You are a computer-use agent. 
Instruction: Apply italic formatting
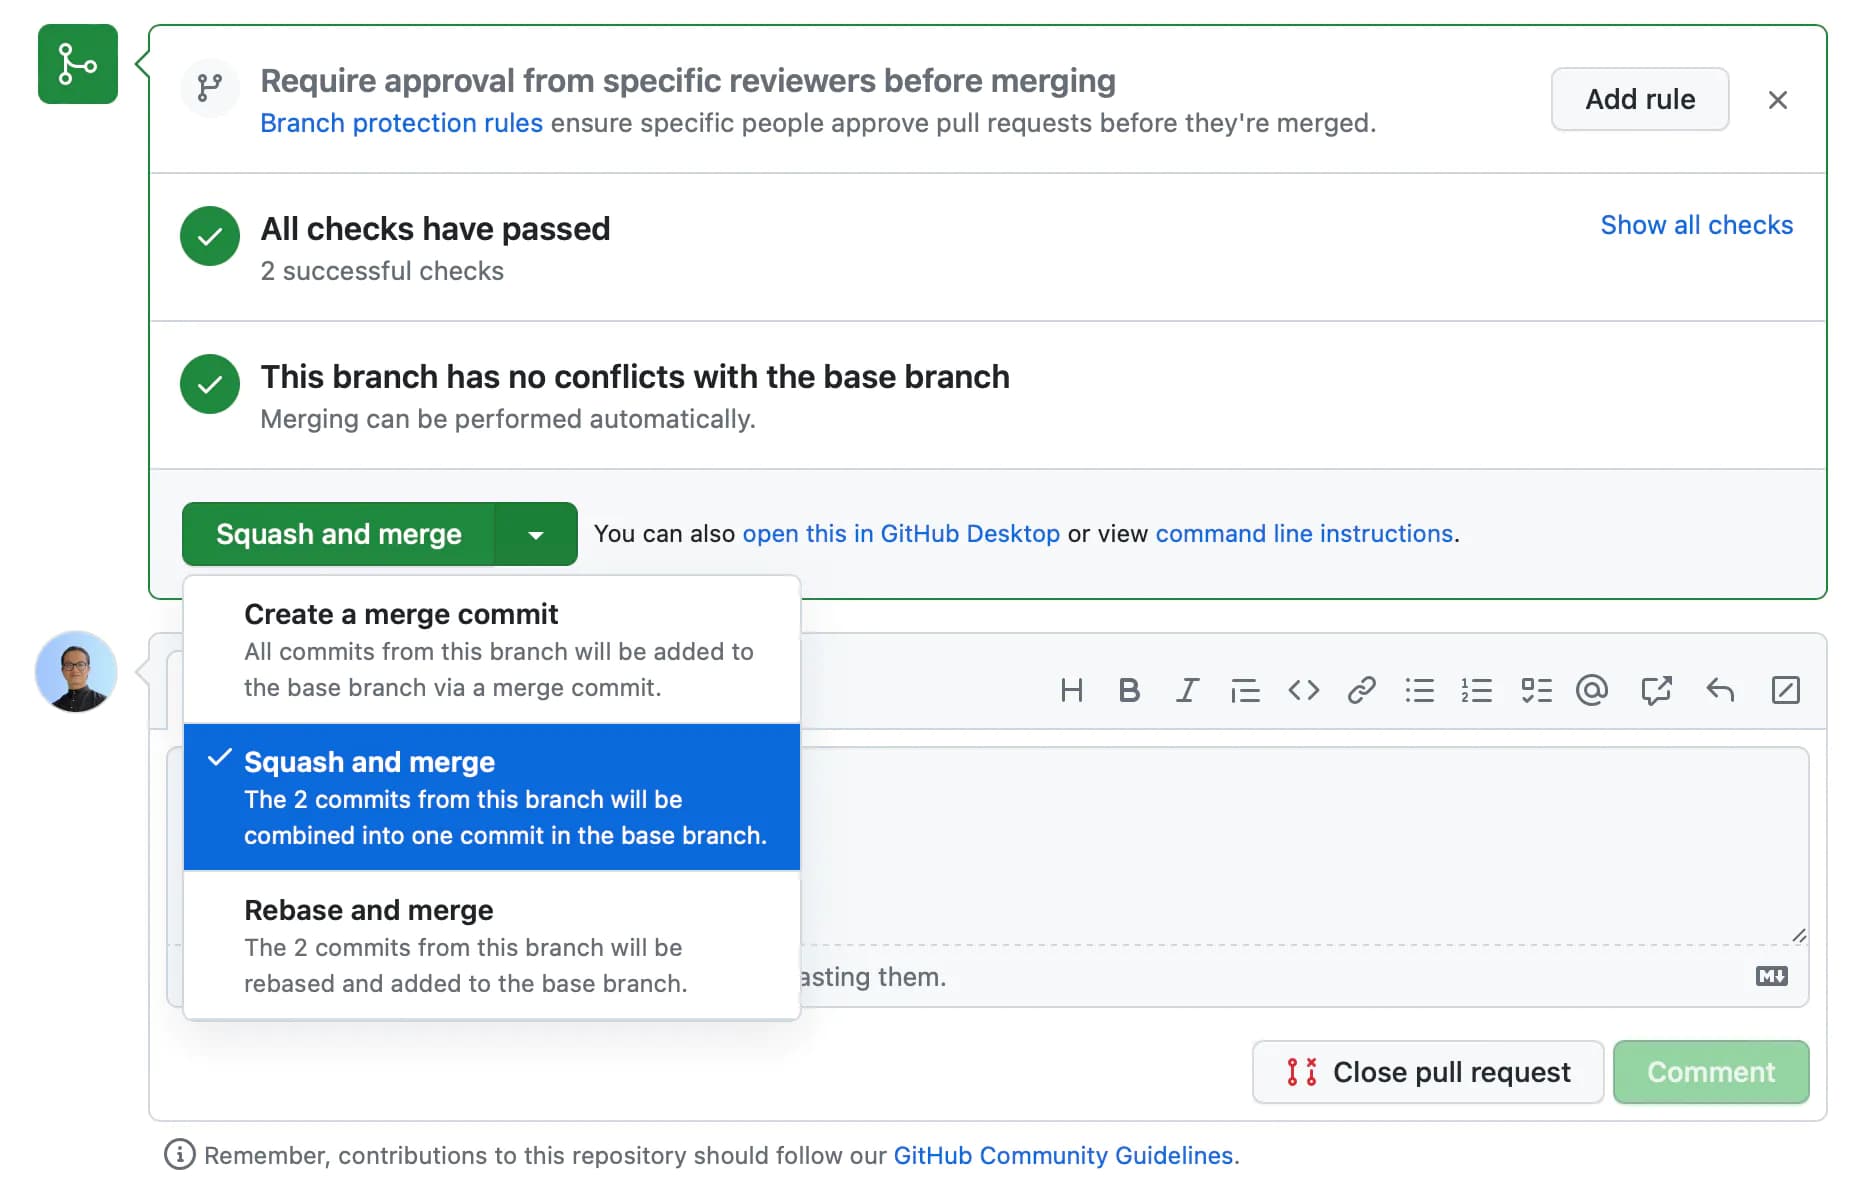[x=1187, y=690]
